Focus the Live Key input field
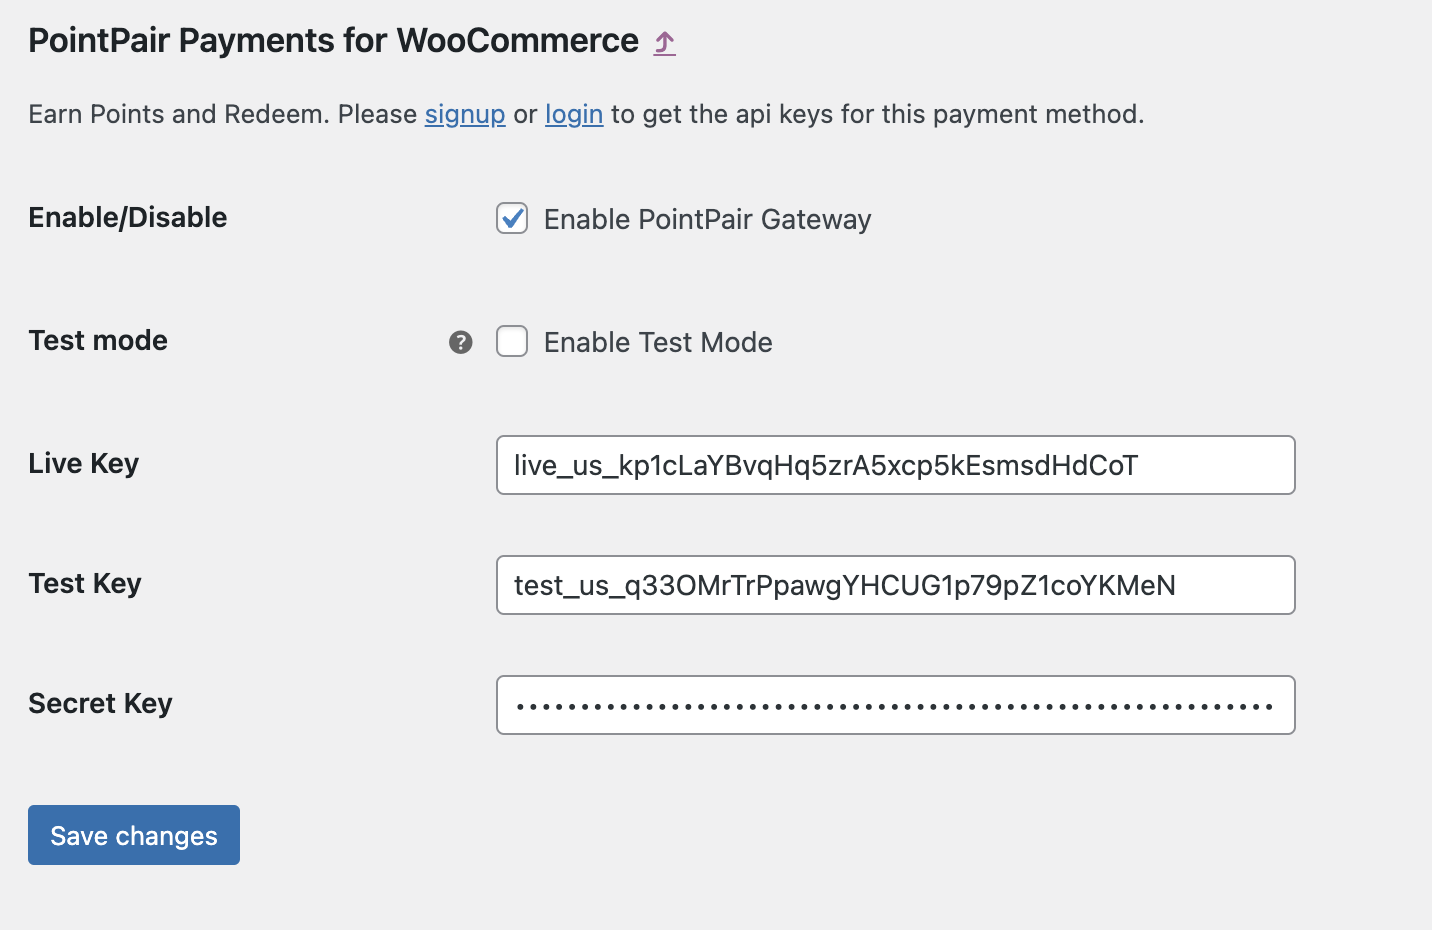Screen dimensions: 1432x930 point(896,465)
